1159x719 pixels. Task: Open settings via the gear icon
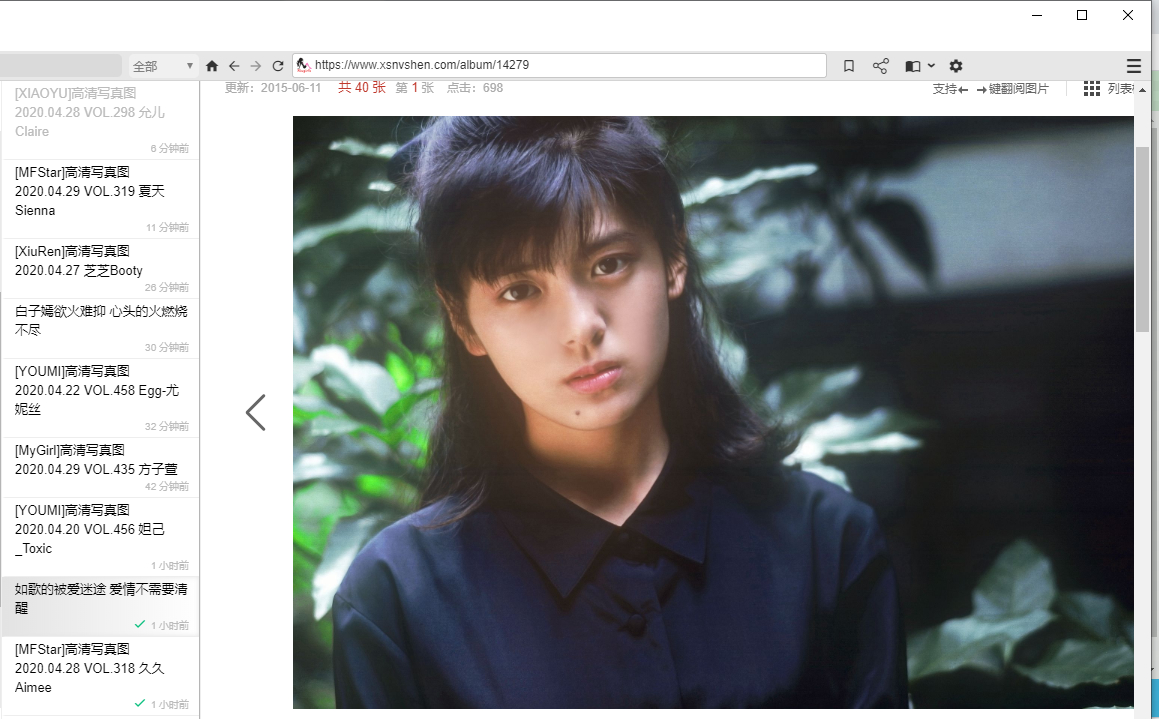956,66
